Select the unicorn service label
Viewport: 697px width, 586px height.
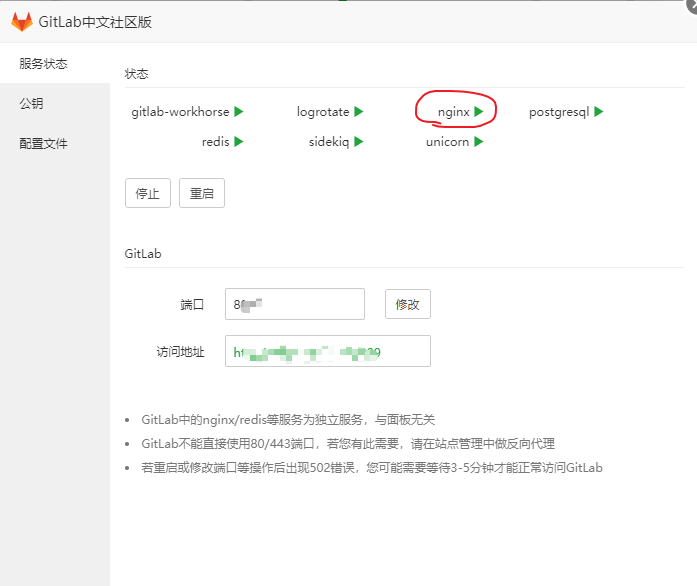(447, 142)
